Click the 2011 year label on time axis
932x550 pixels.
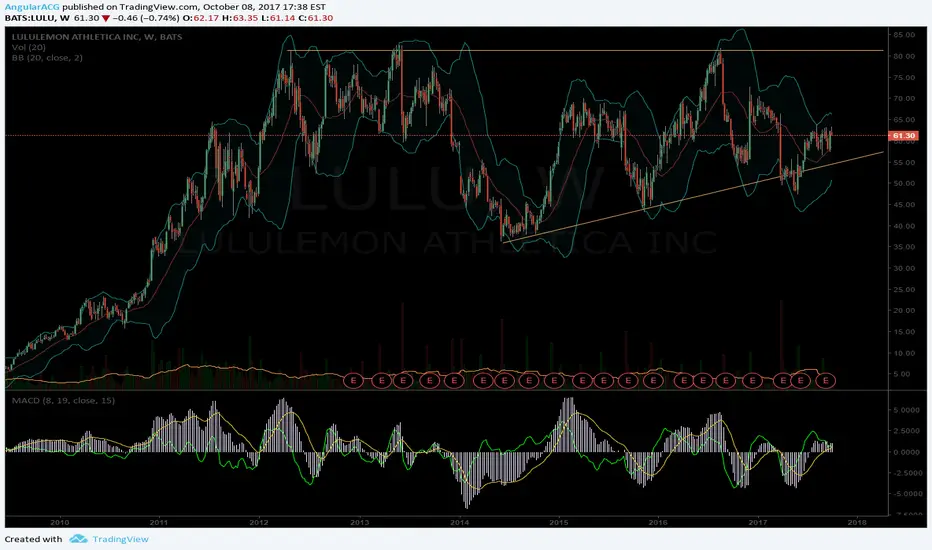pos(159,523)
